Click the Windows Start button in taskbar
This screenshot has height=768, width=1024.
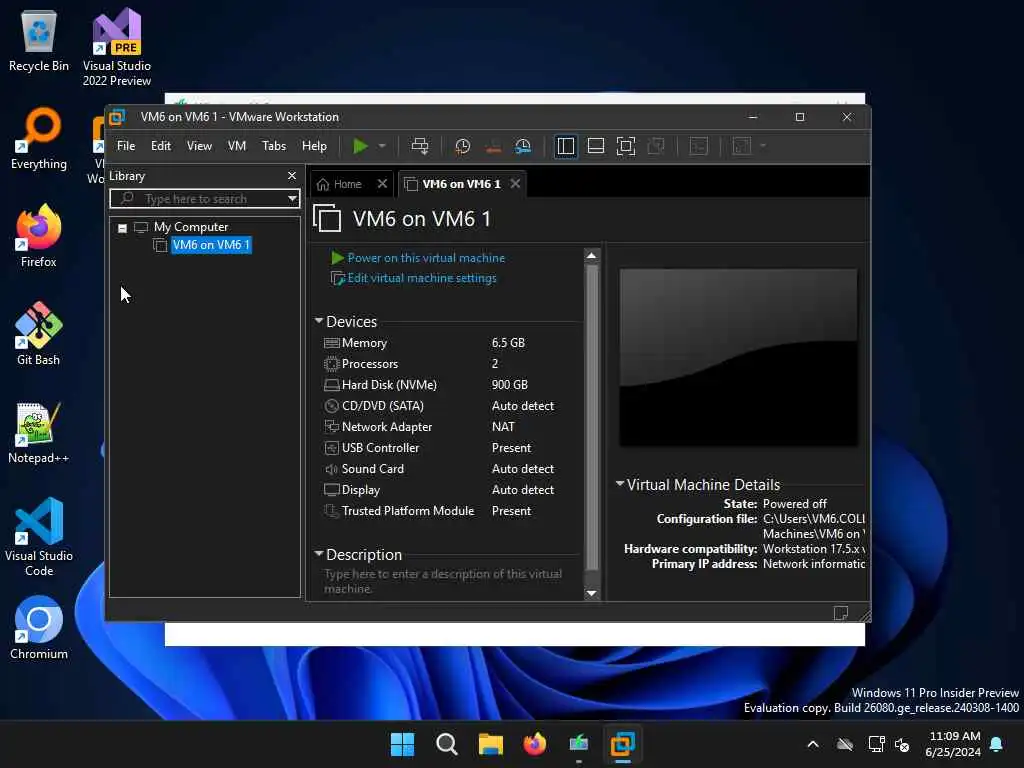(402, 744)
